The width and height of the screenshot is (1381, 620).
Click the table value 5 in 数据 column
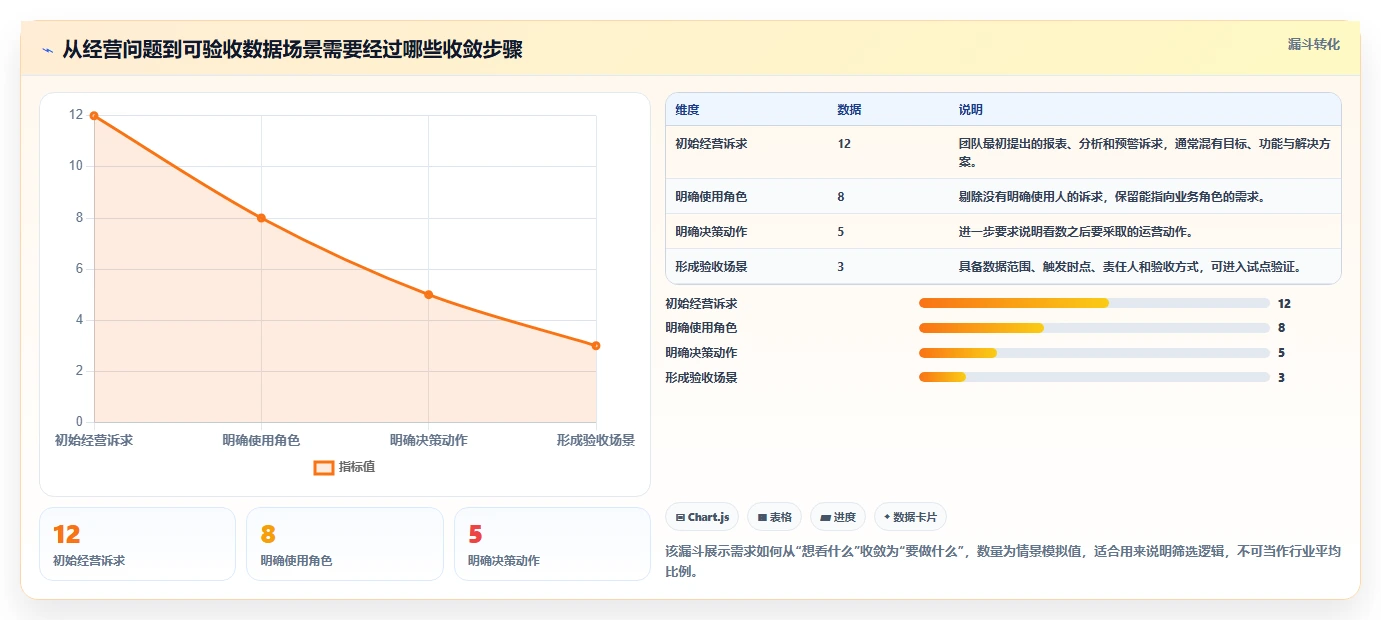pyautogui.click(x=841, y=232)
